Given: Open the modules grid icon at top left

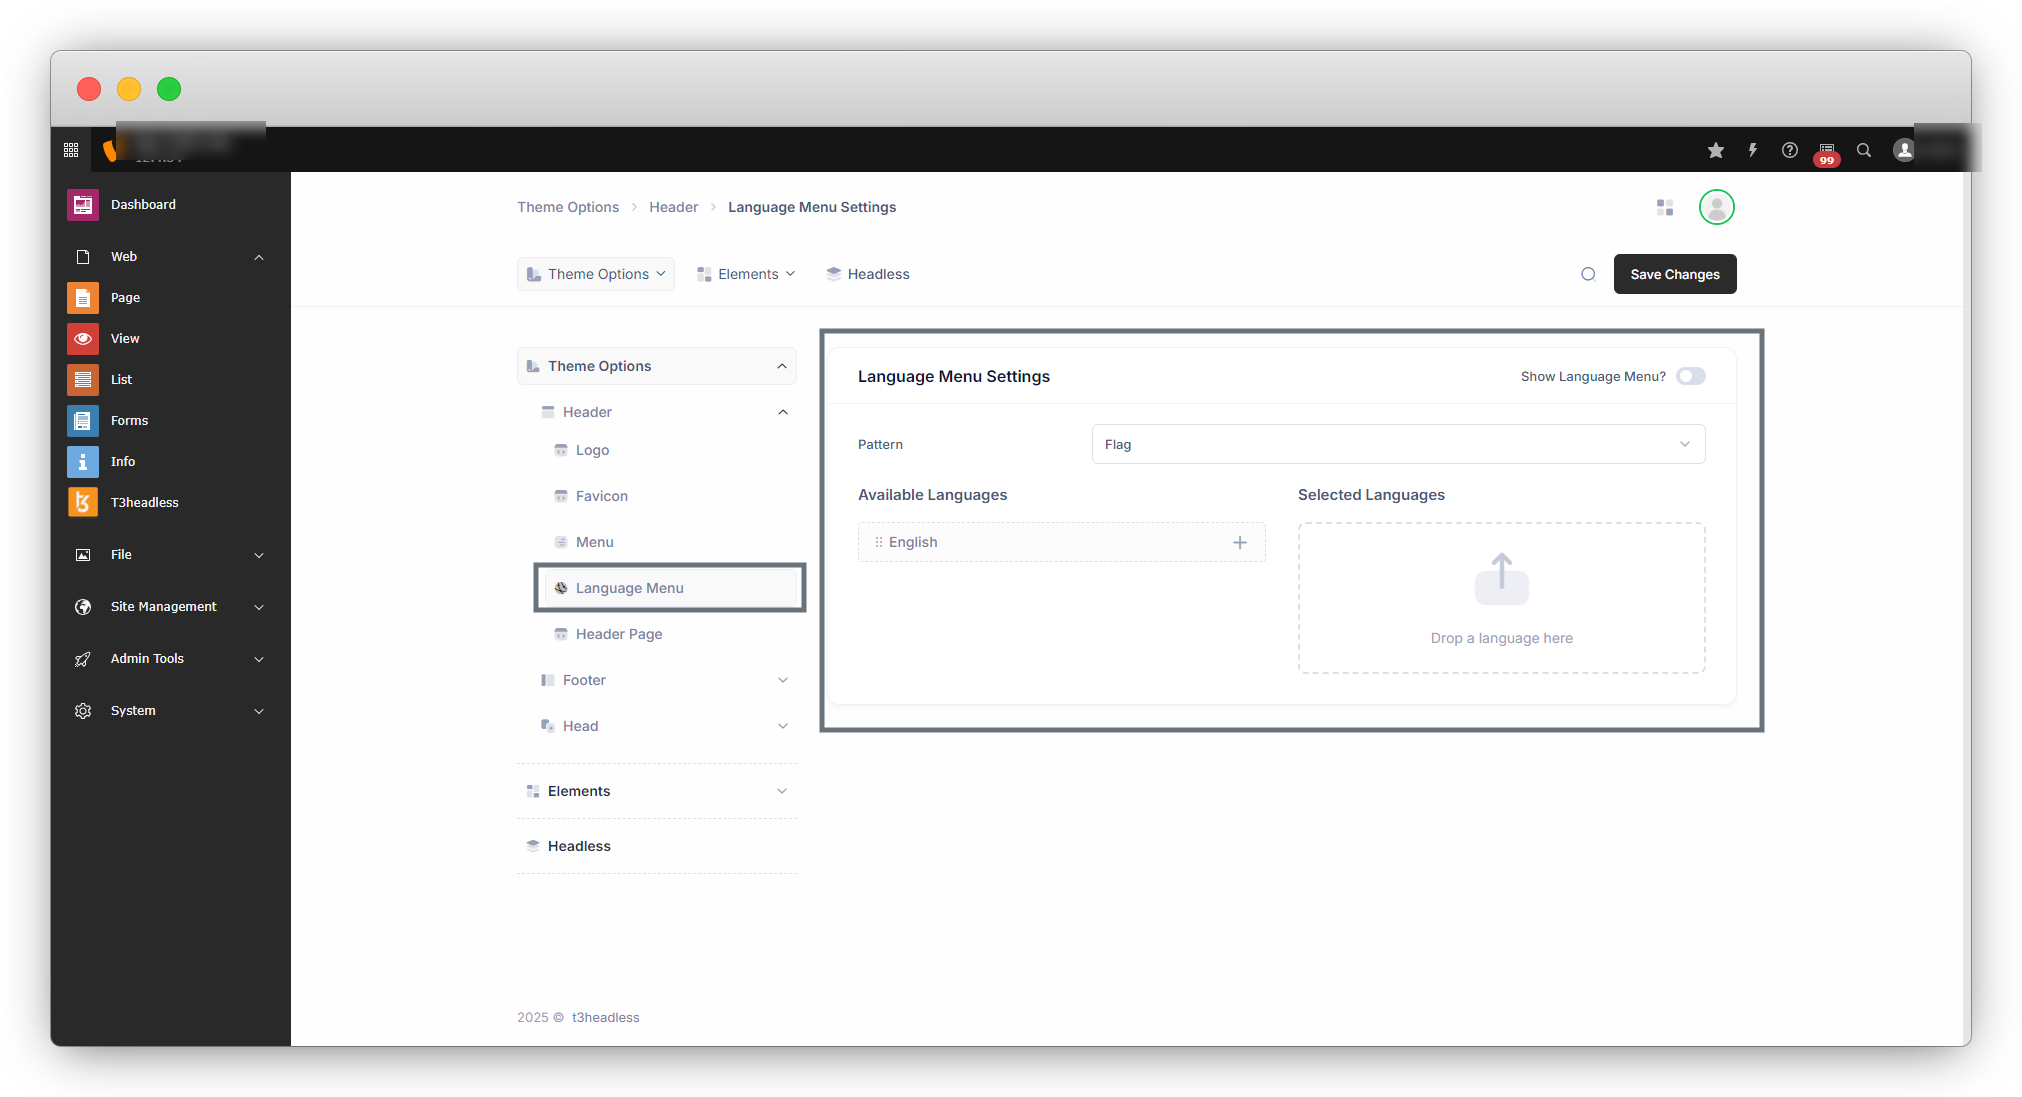Looking at the screenshot, I should pyautogui.click(x=71, y=150).
